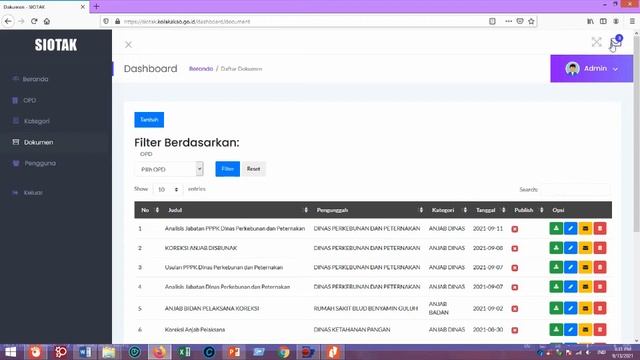Toggle publish status for KOREKSI ANJAB DISBUNAK

point(515,248)
